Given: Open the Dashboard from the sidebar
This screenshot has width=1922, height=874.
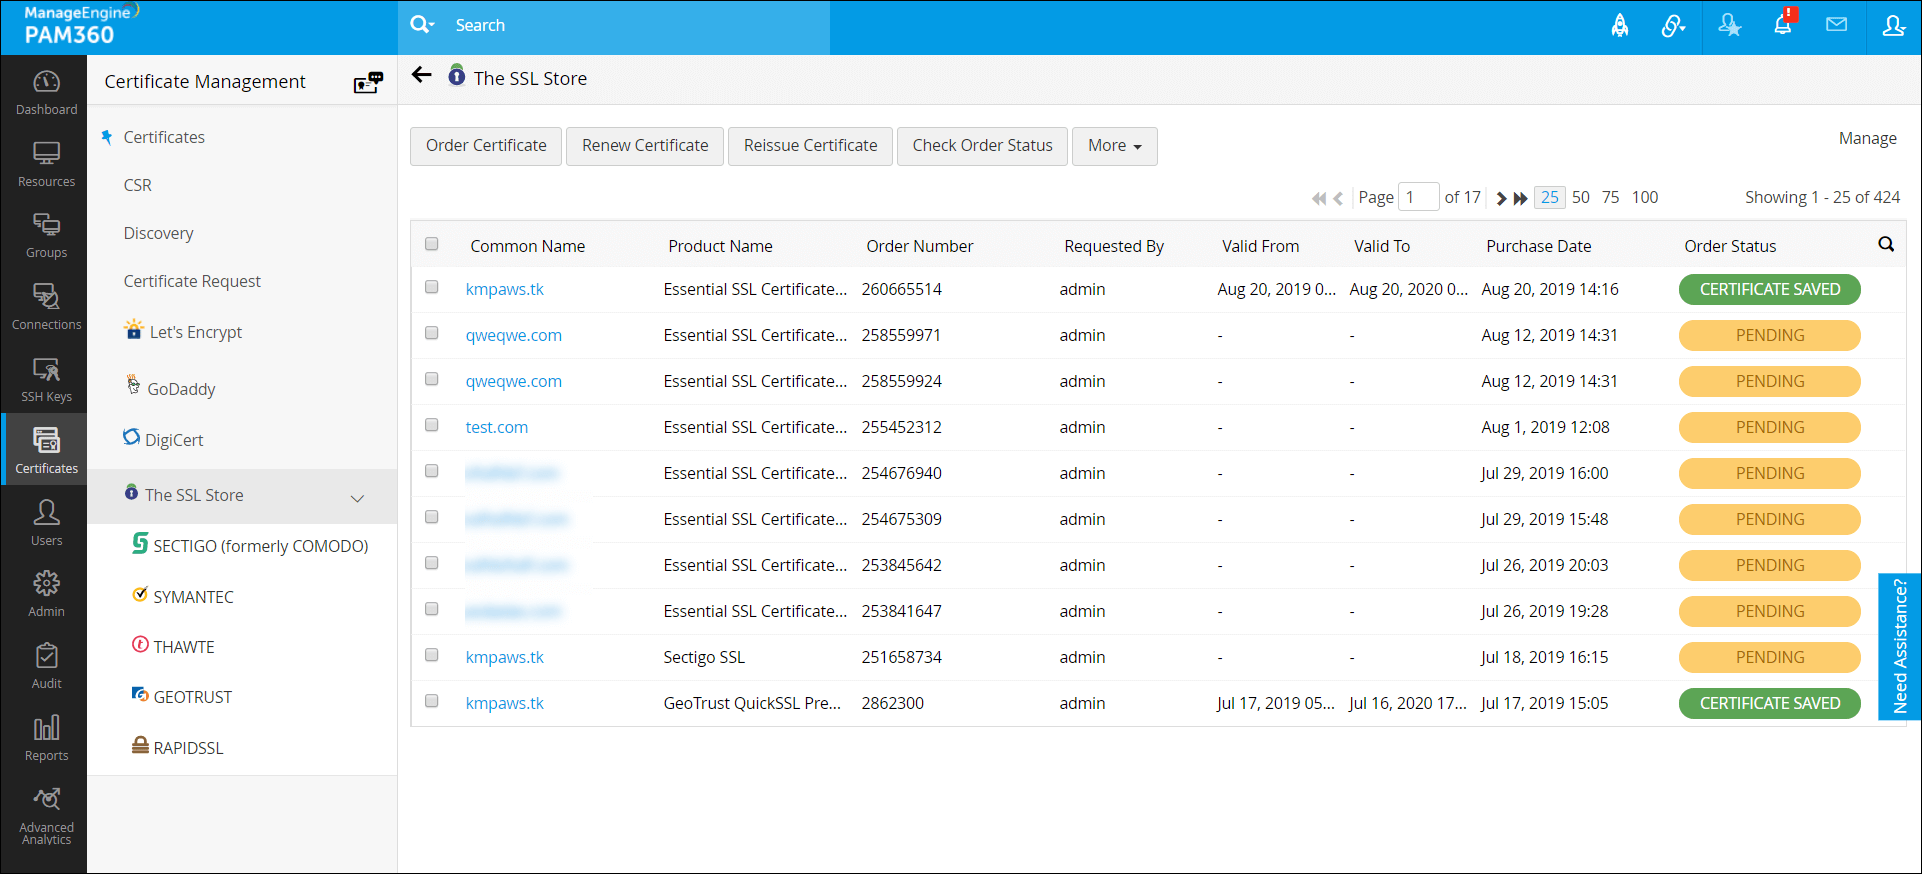Looking at the screenshot, I should click(46, 92).
